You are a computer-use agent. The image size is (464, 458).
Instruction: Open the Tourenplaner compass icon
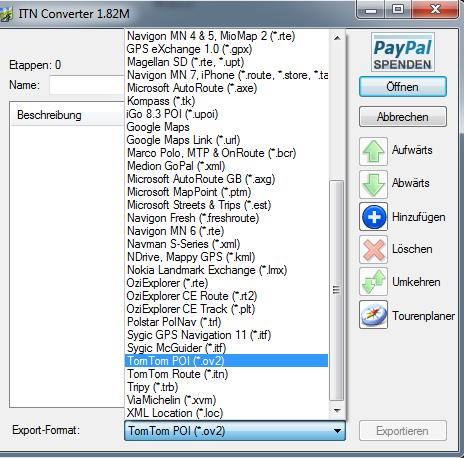373,314
